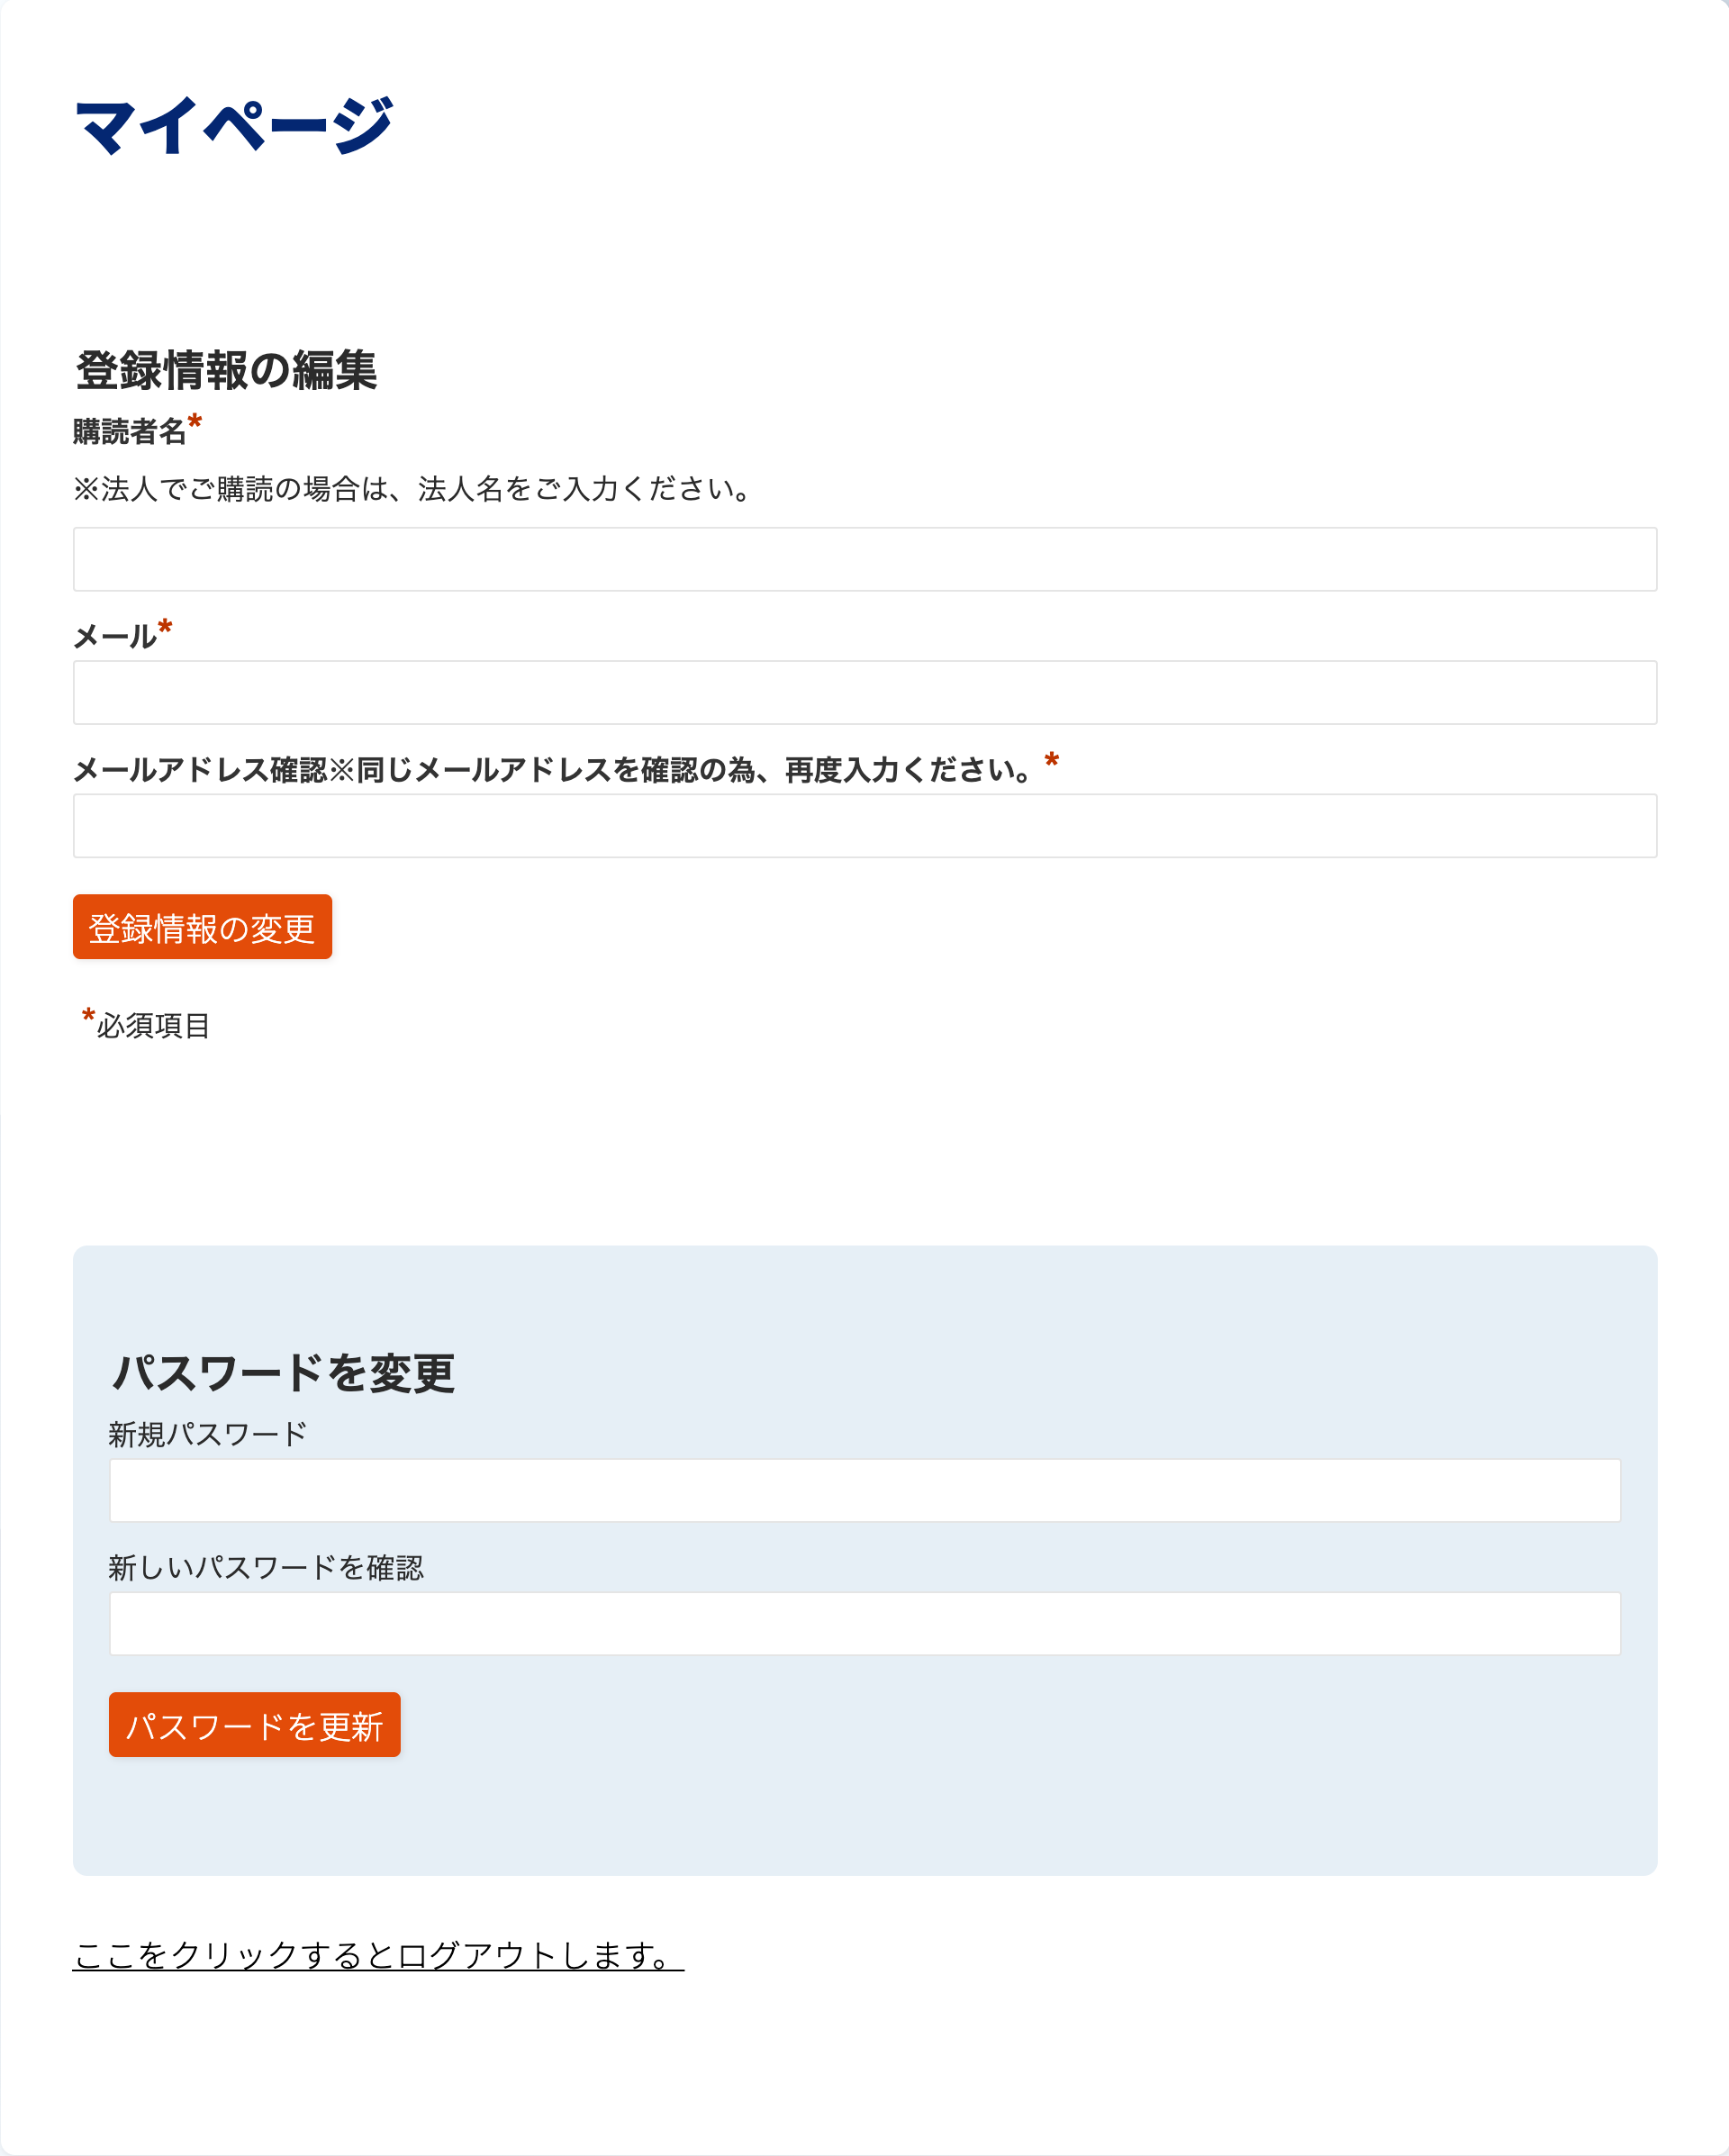Screen dimensions: 1729x2156
Task: Click the 新規パスワード label
Action: (x=207, y=1434)
